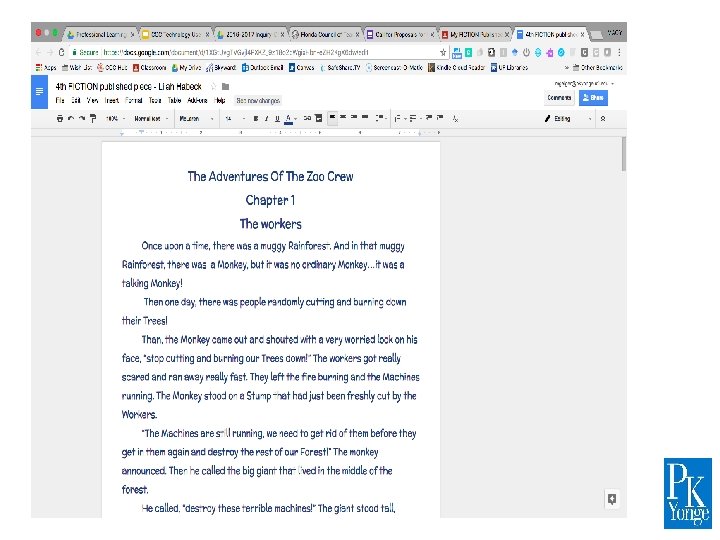Open the Google Docs home icon
The width and height of the screenshot is (720, 540).
click(x=39, y=92)
